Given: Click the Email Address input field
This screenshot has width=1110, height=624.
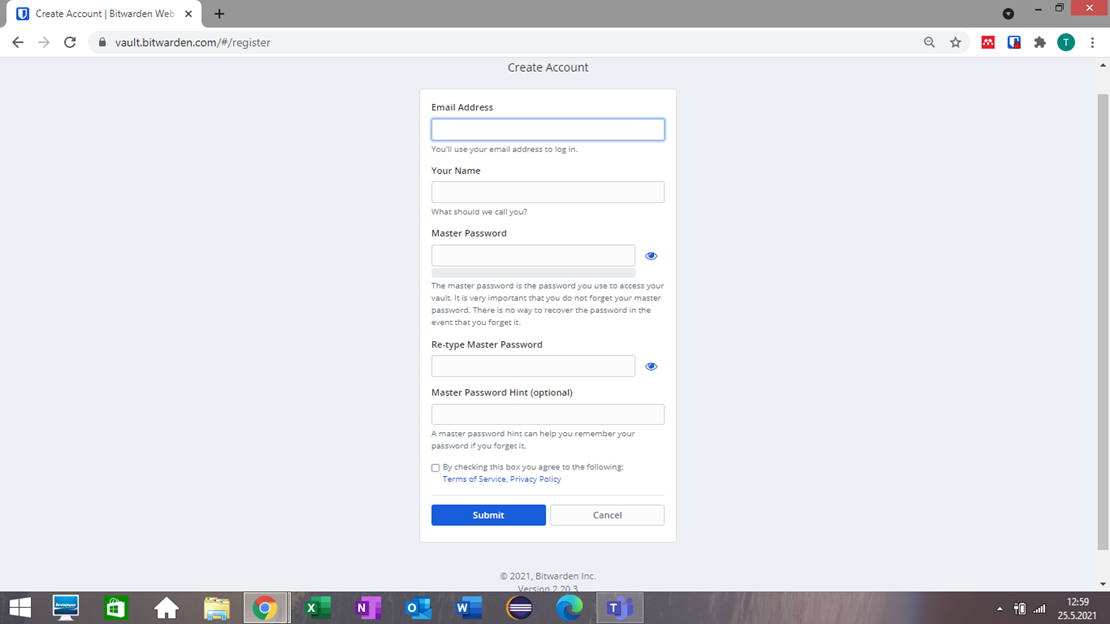Looking at the screenshot, I should [x=547, y=130].
